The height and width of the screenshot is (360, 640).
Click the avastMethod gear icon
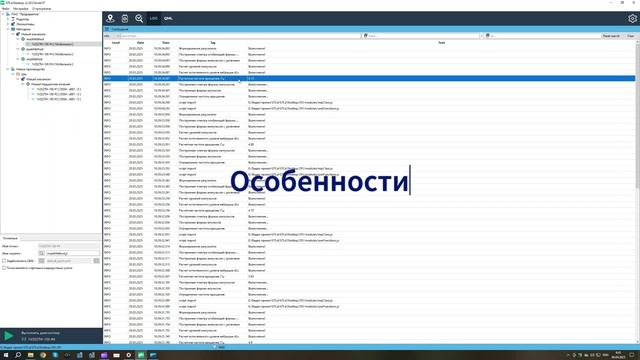23,39
